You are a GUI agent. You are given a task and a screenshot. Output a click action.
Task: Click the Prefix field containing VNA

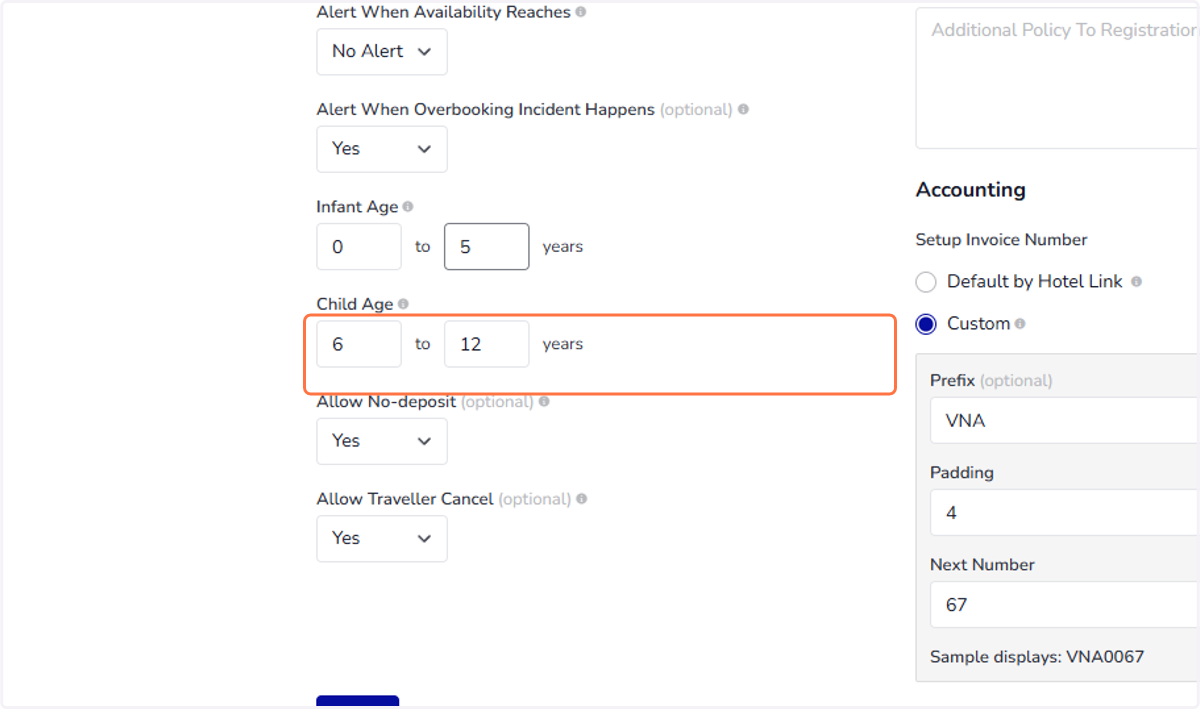click(x=1065, y=421)
